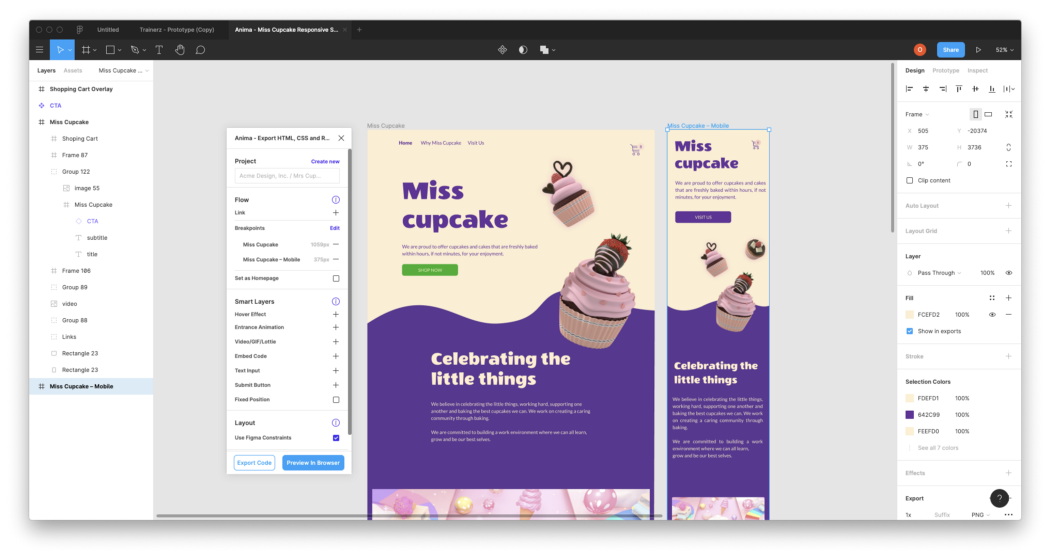Open the Move tool options chevron

click(70, 50)
